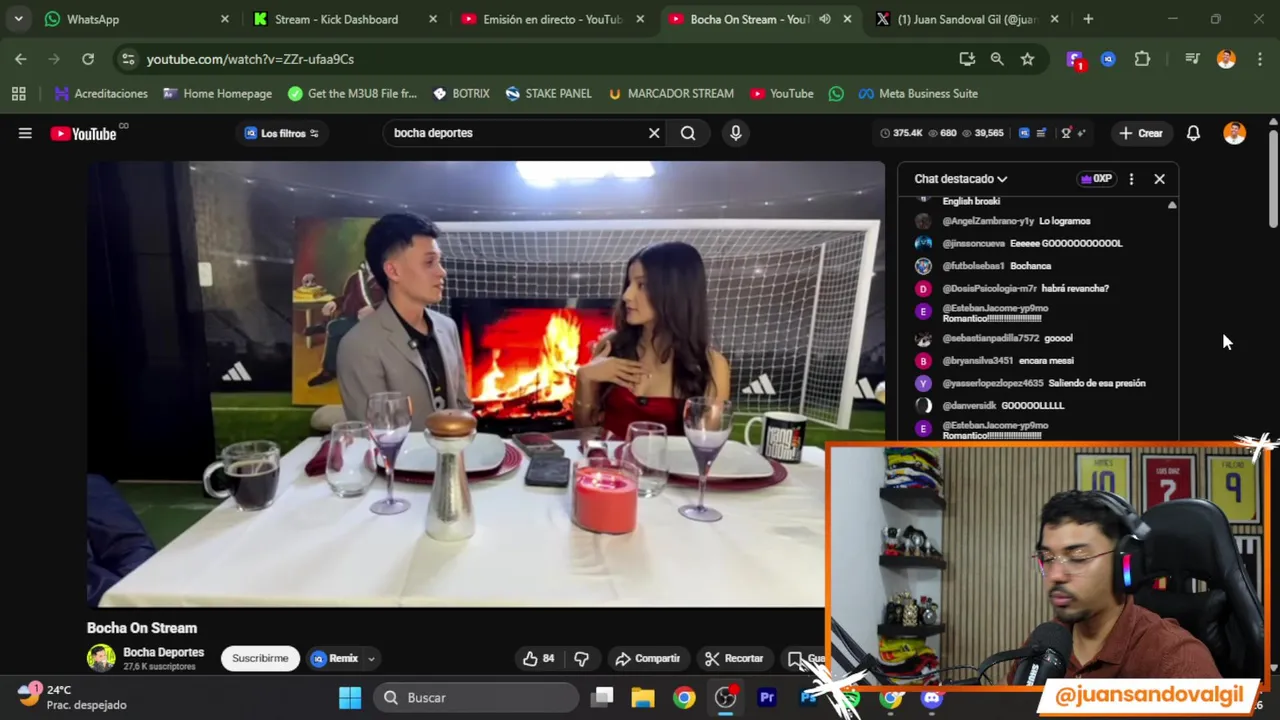The width and height of the screenshot is (1280, 720).
Task: Switch to the WhatsApp tab
Action: [x=138, y=19]
